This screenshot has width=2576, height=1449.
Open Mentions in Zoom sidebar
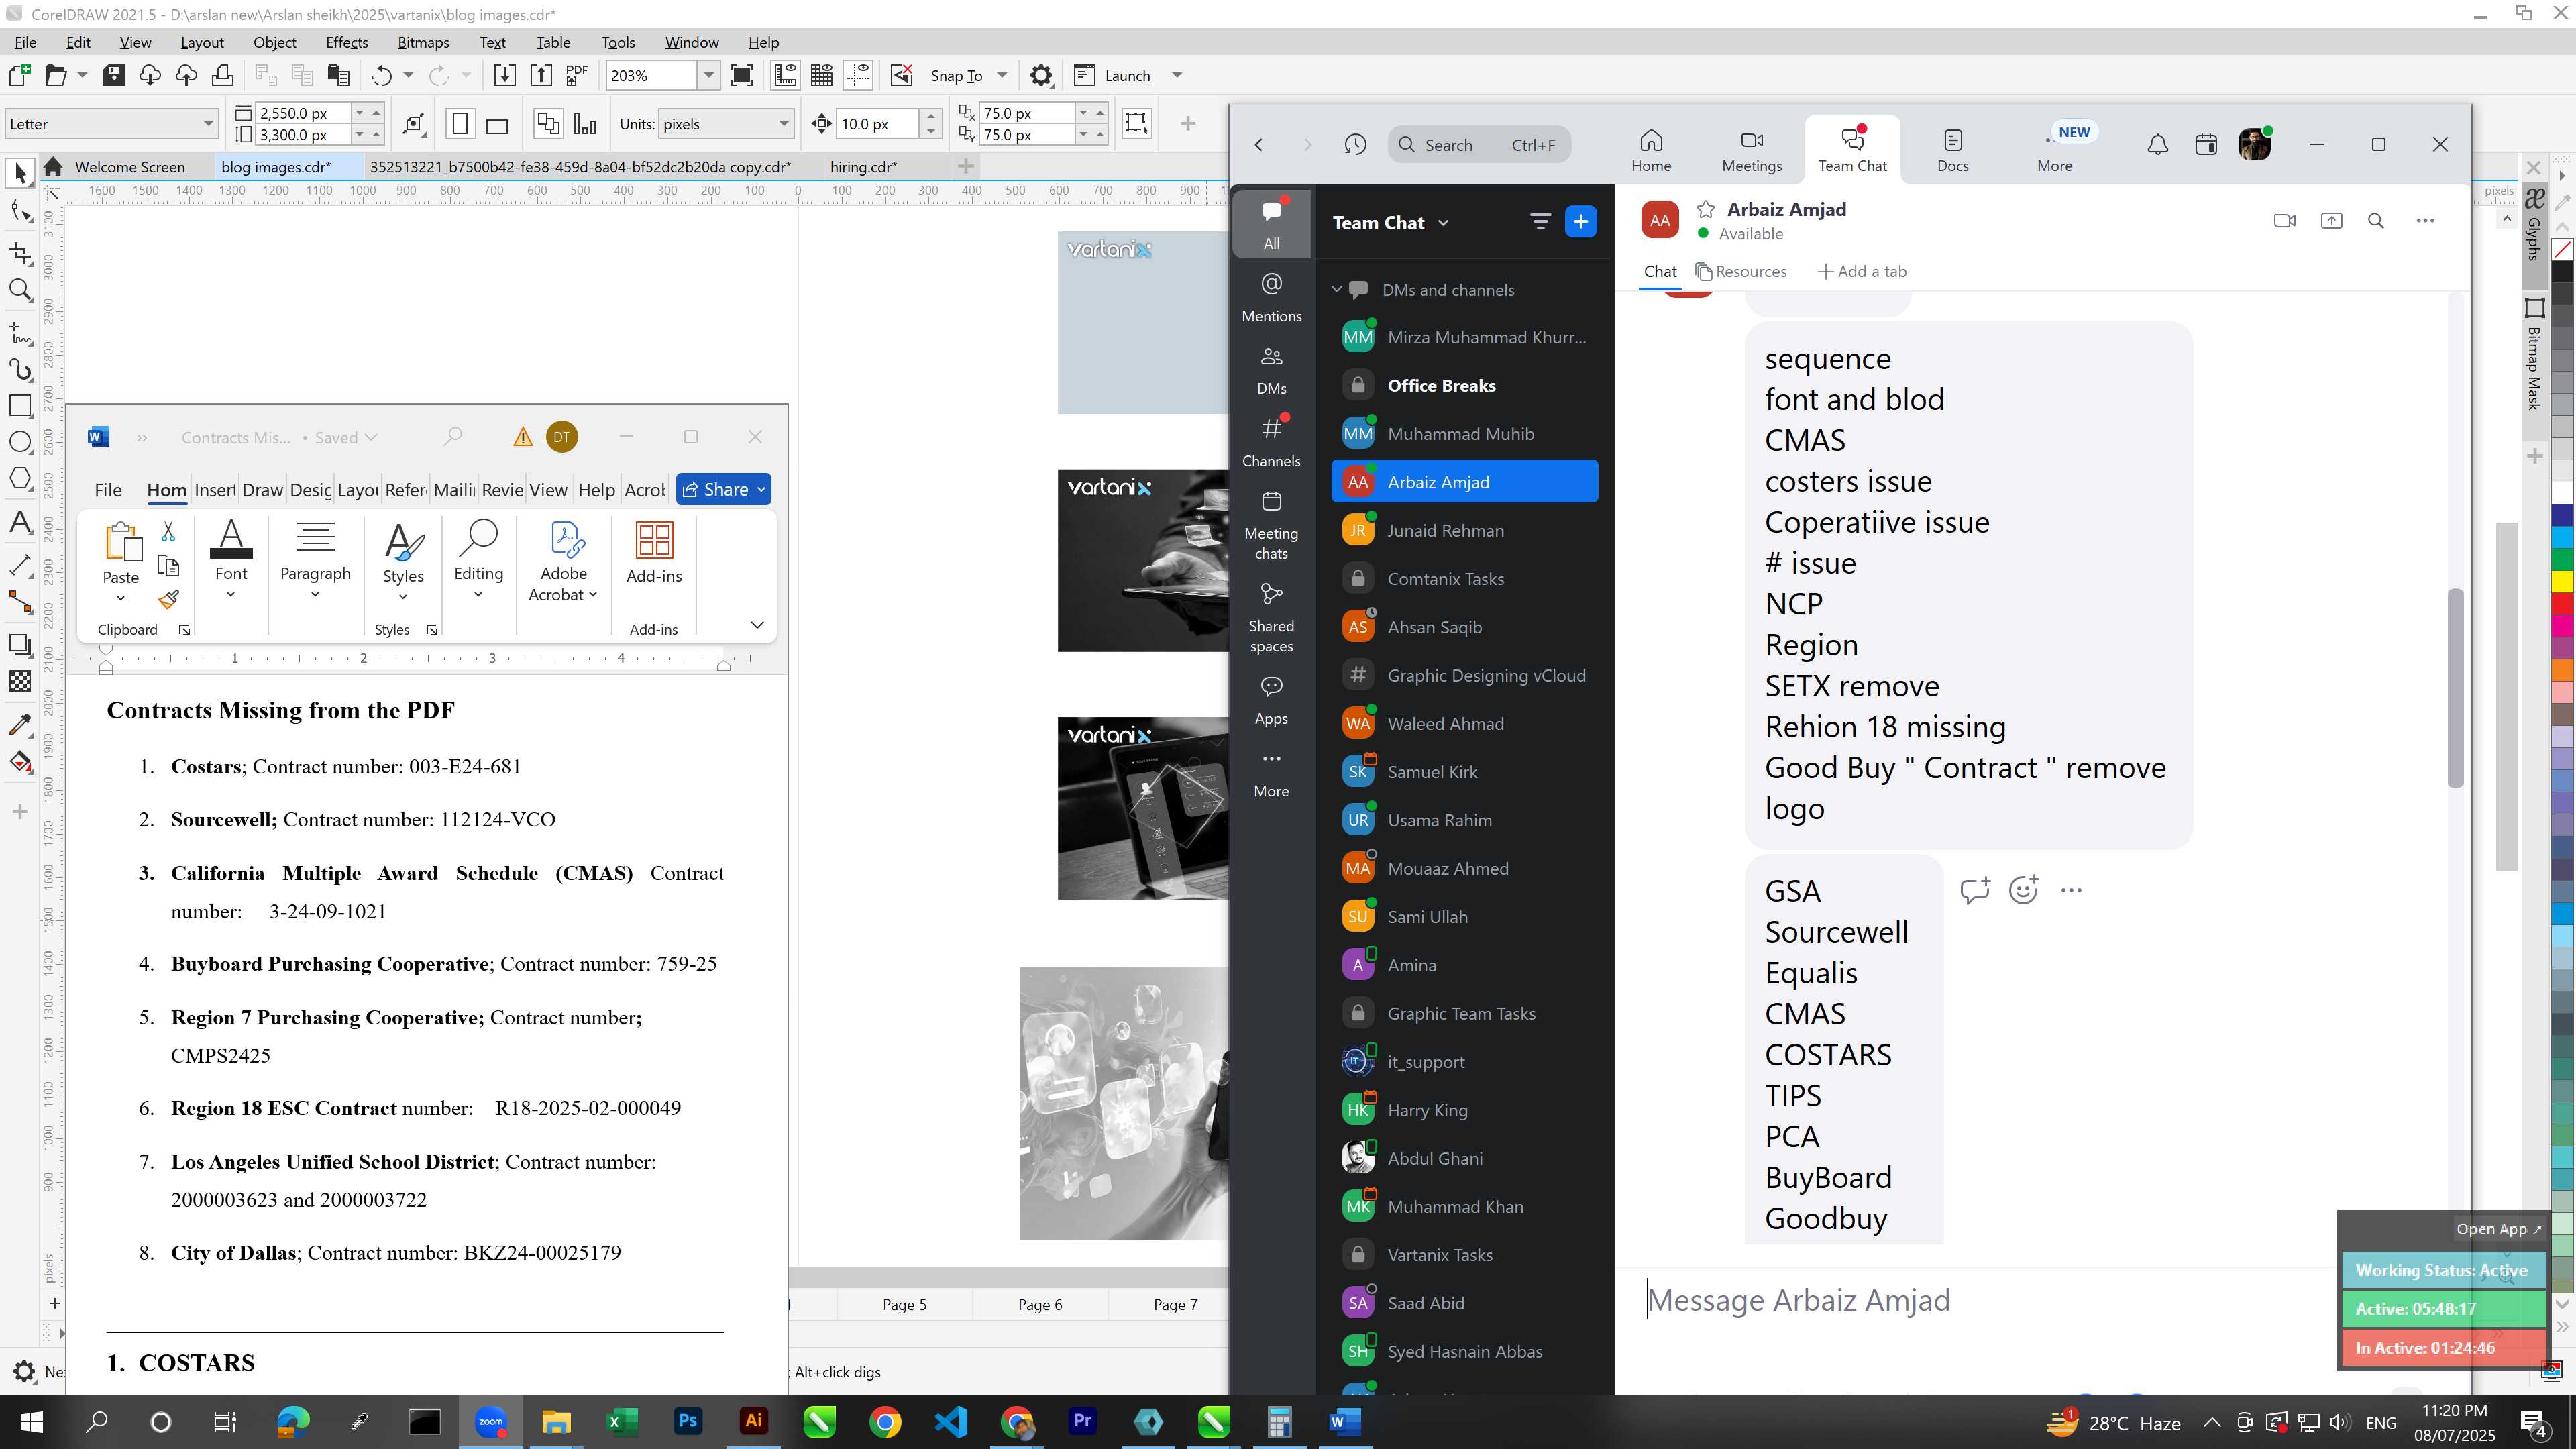[x=1271, y=297]
